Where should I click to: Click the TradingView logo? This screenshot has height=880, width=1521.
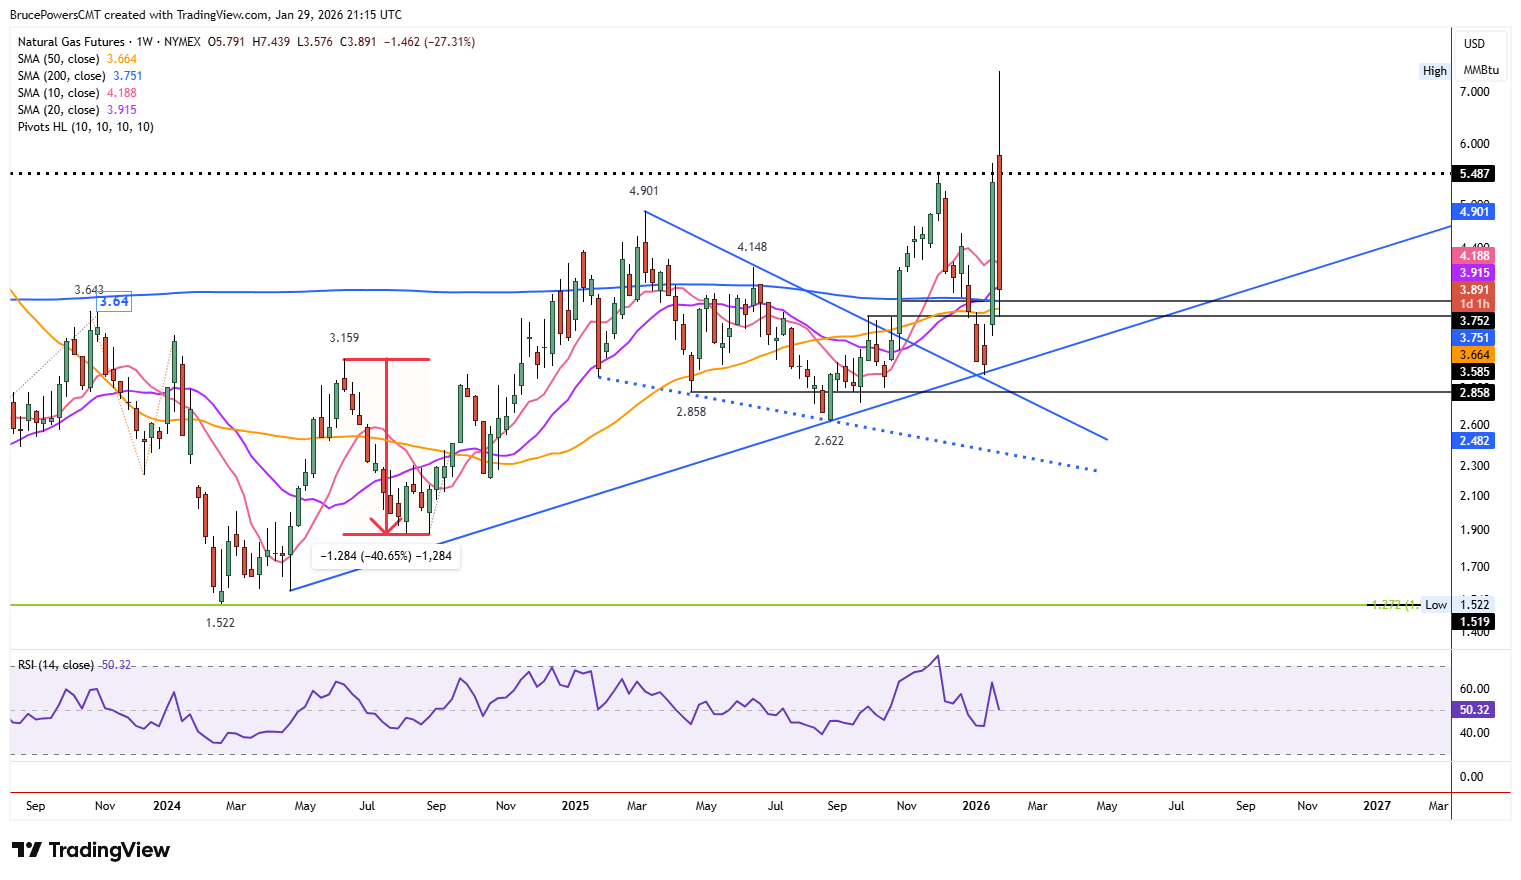tap(91, 850)
